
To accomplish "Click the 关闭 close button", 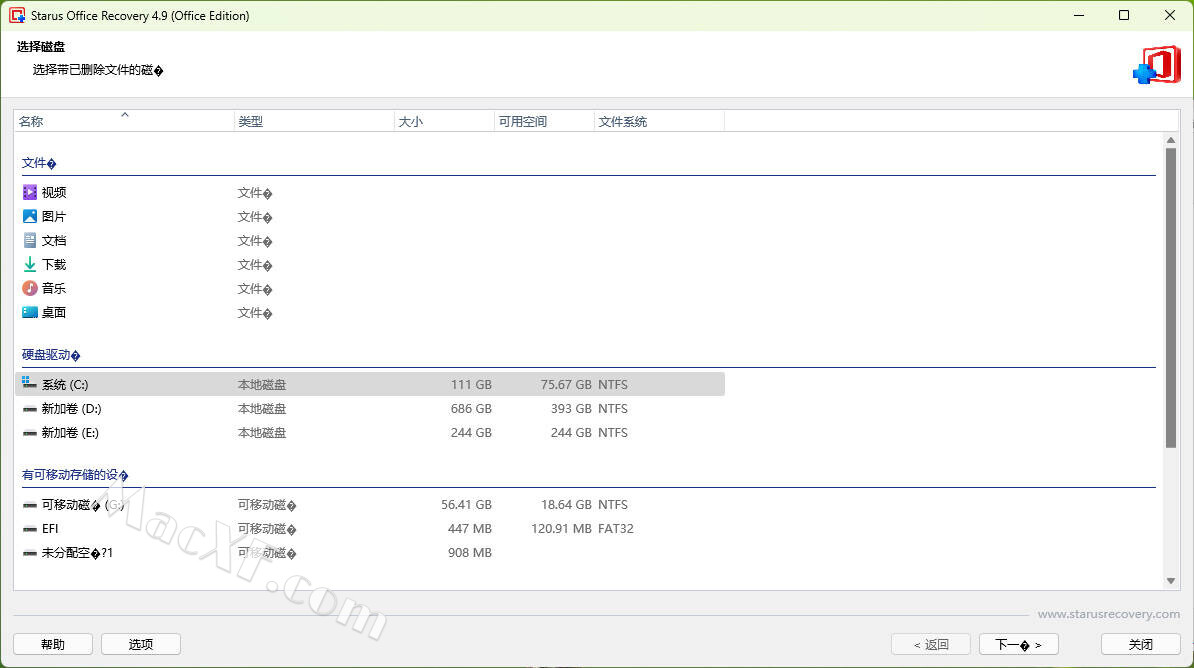I will [1141, 644].
